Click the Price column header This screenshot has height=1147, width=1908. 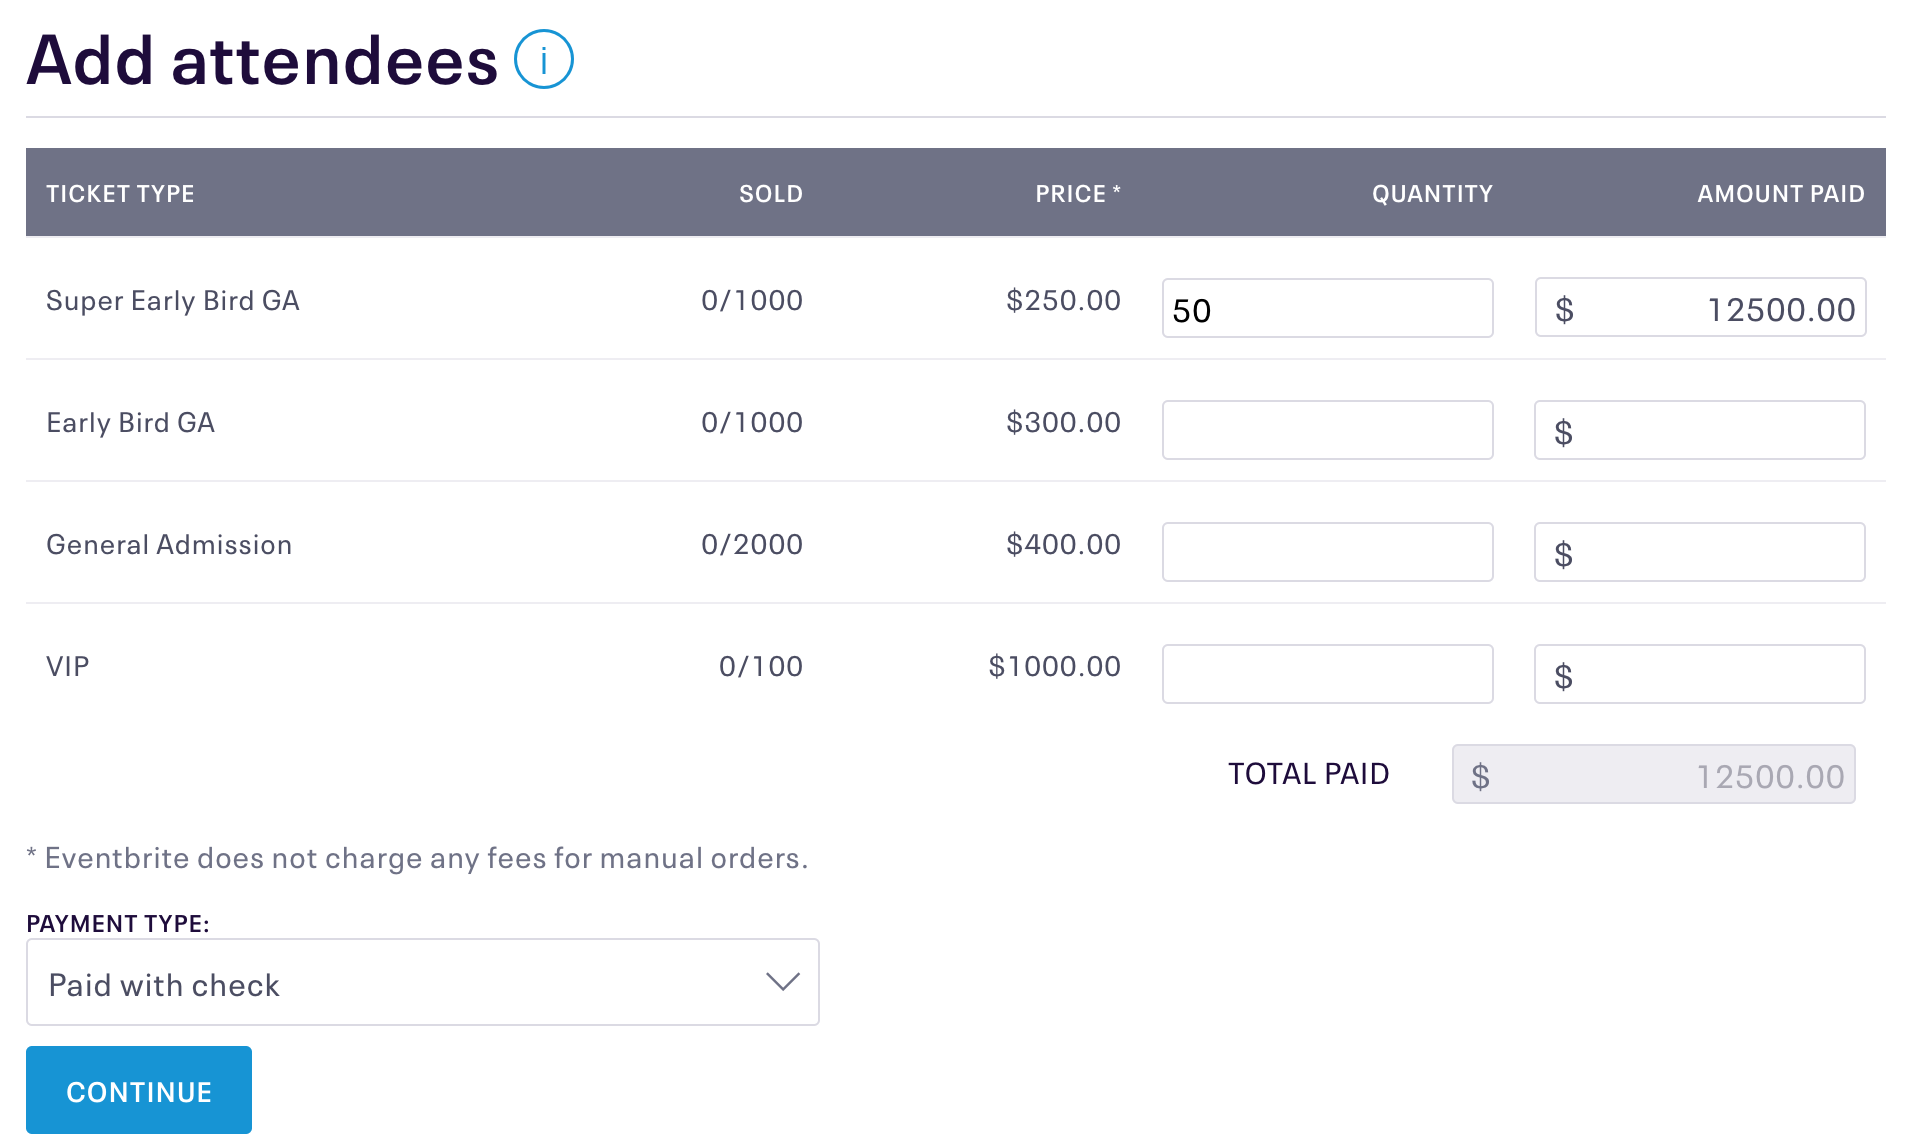click(x=1077, y=193)
